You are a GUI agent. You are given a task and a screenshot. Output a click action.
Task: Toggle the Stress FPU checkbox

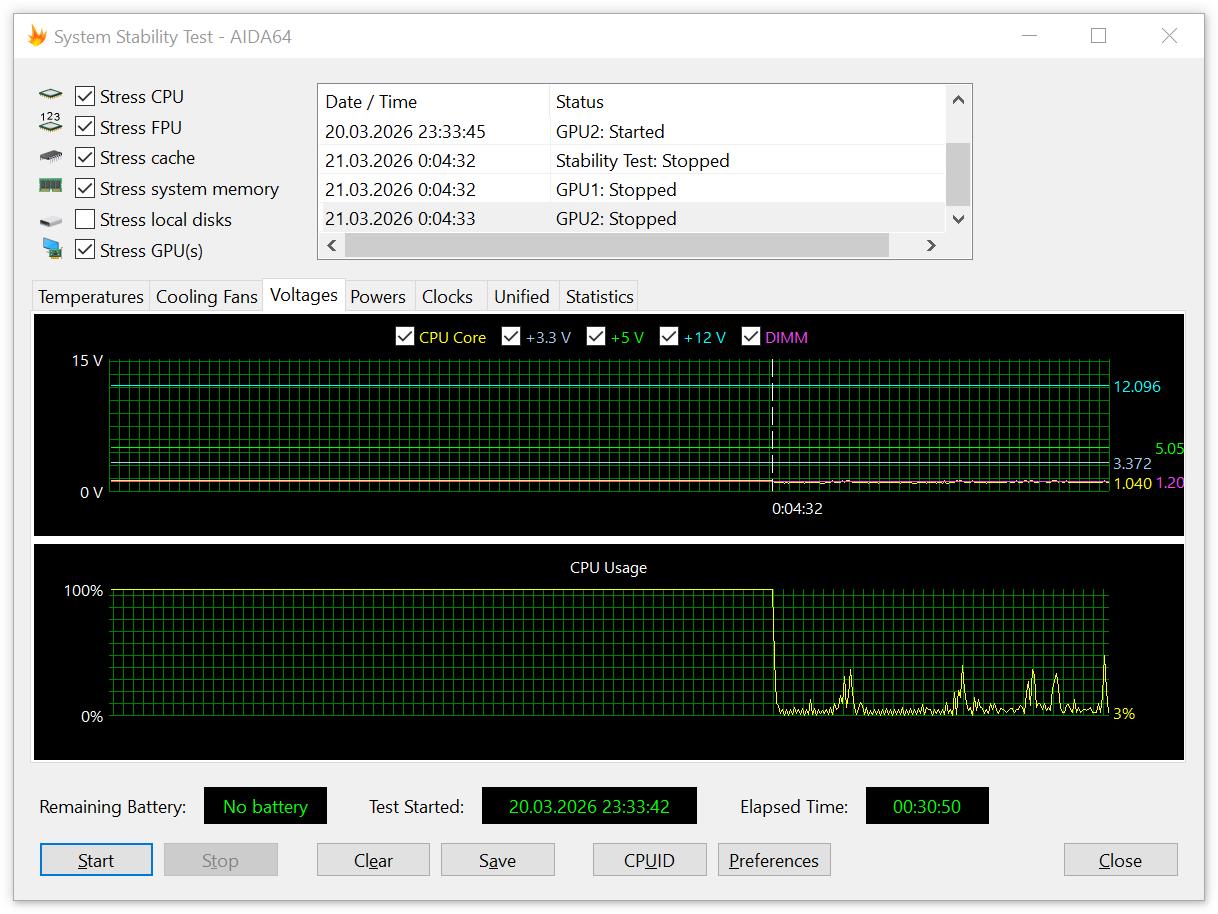85,127
